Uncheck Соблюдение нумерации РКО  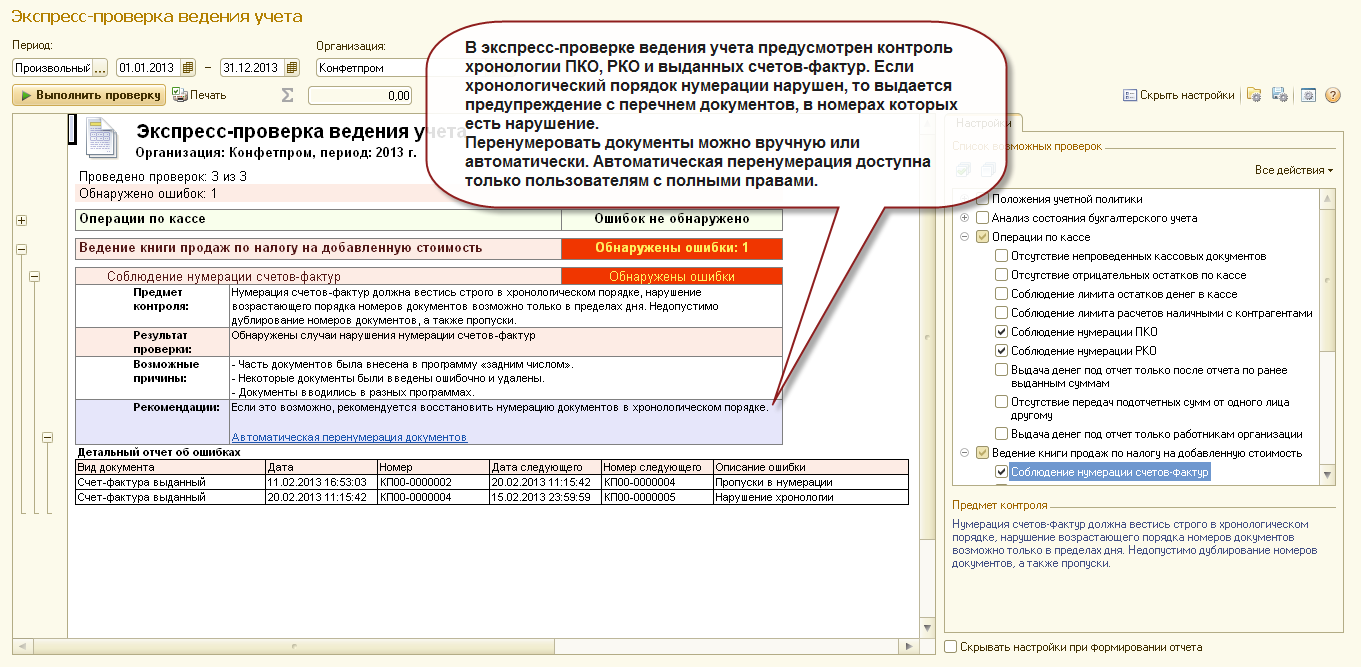[1001, 351]
